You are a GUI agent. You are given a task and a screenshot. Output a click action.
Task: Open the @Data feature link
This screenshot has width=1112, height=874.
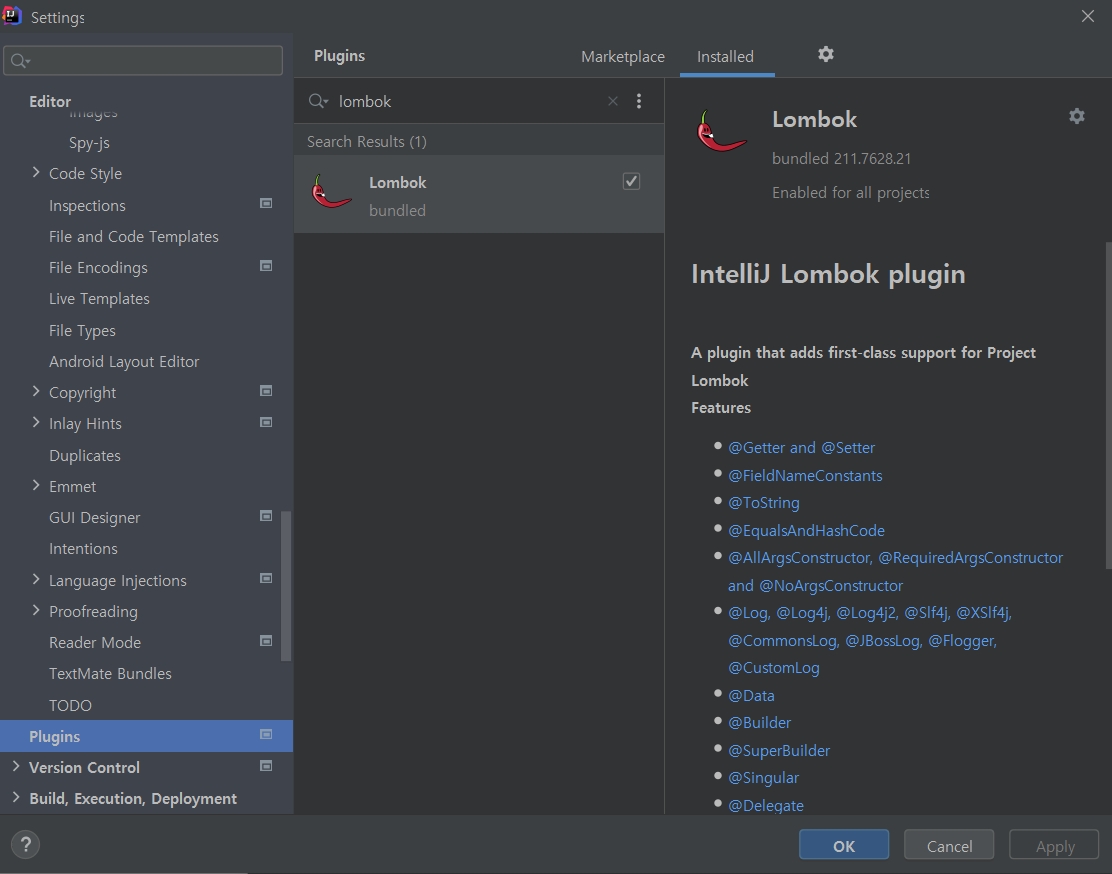point(751,696)
